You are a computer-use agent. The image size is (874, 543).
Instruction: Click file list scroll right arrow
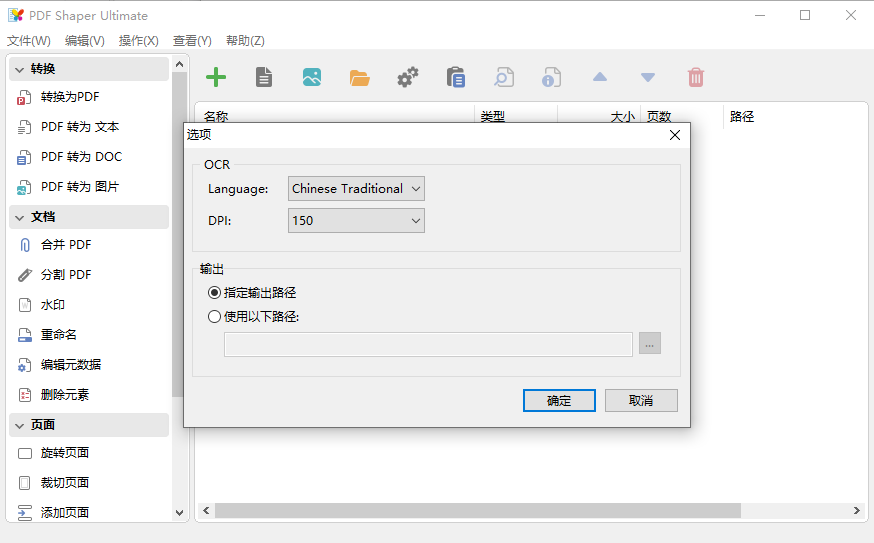click(857, 511)
